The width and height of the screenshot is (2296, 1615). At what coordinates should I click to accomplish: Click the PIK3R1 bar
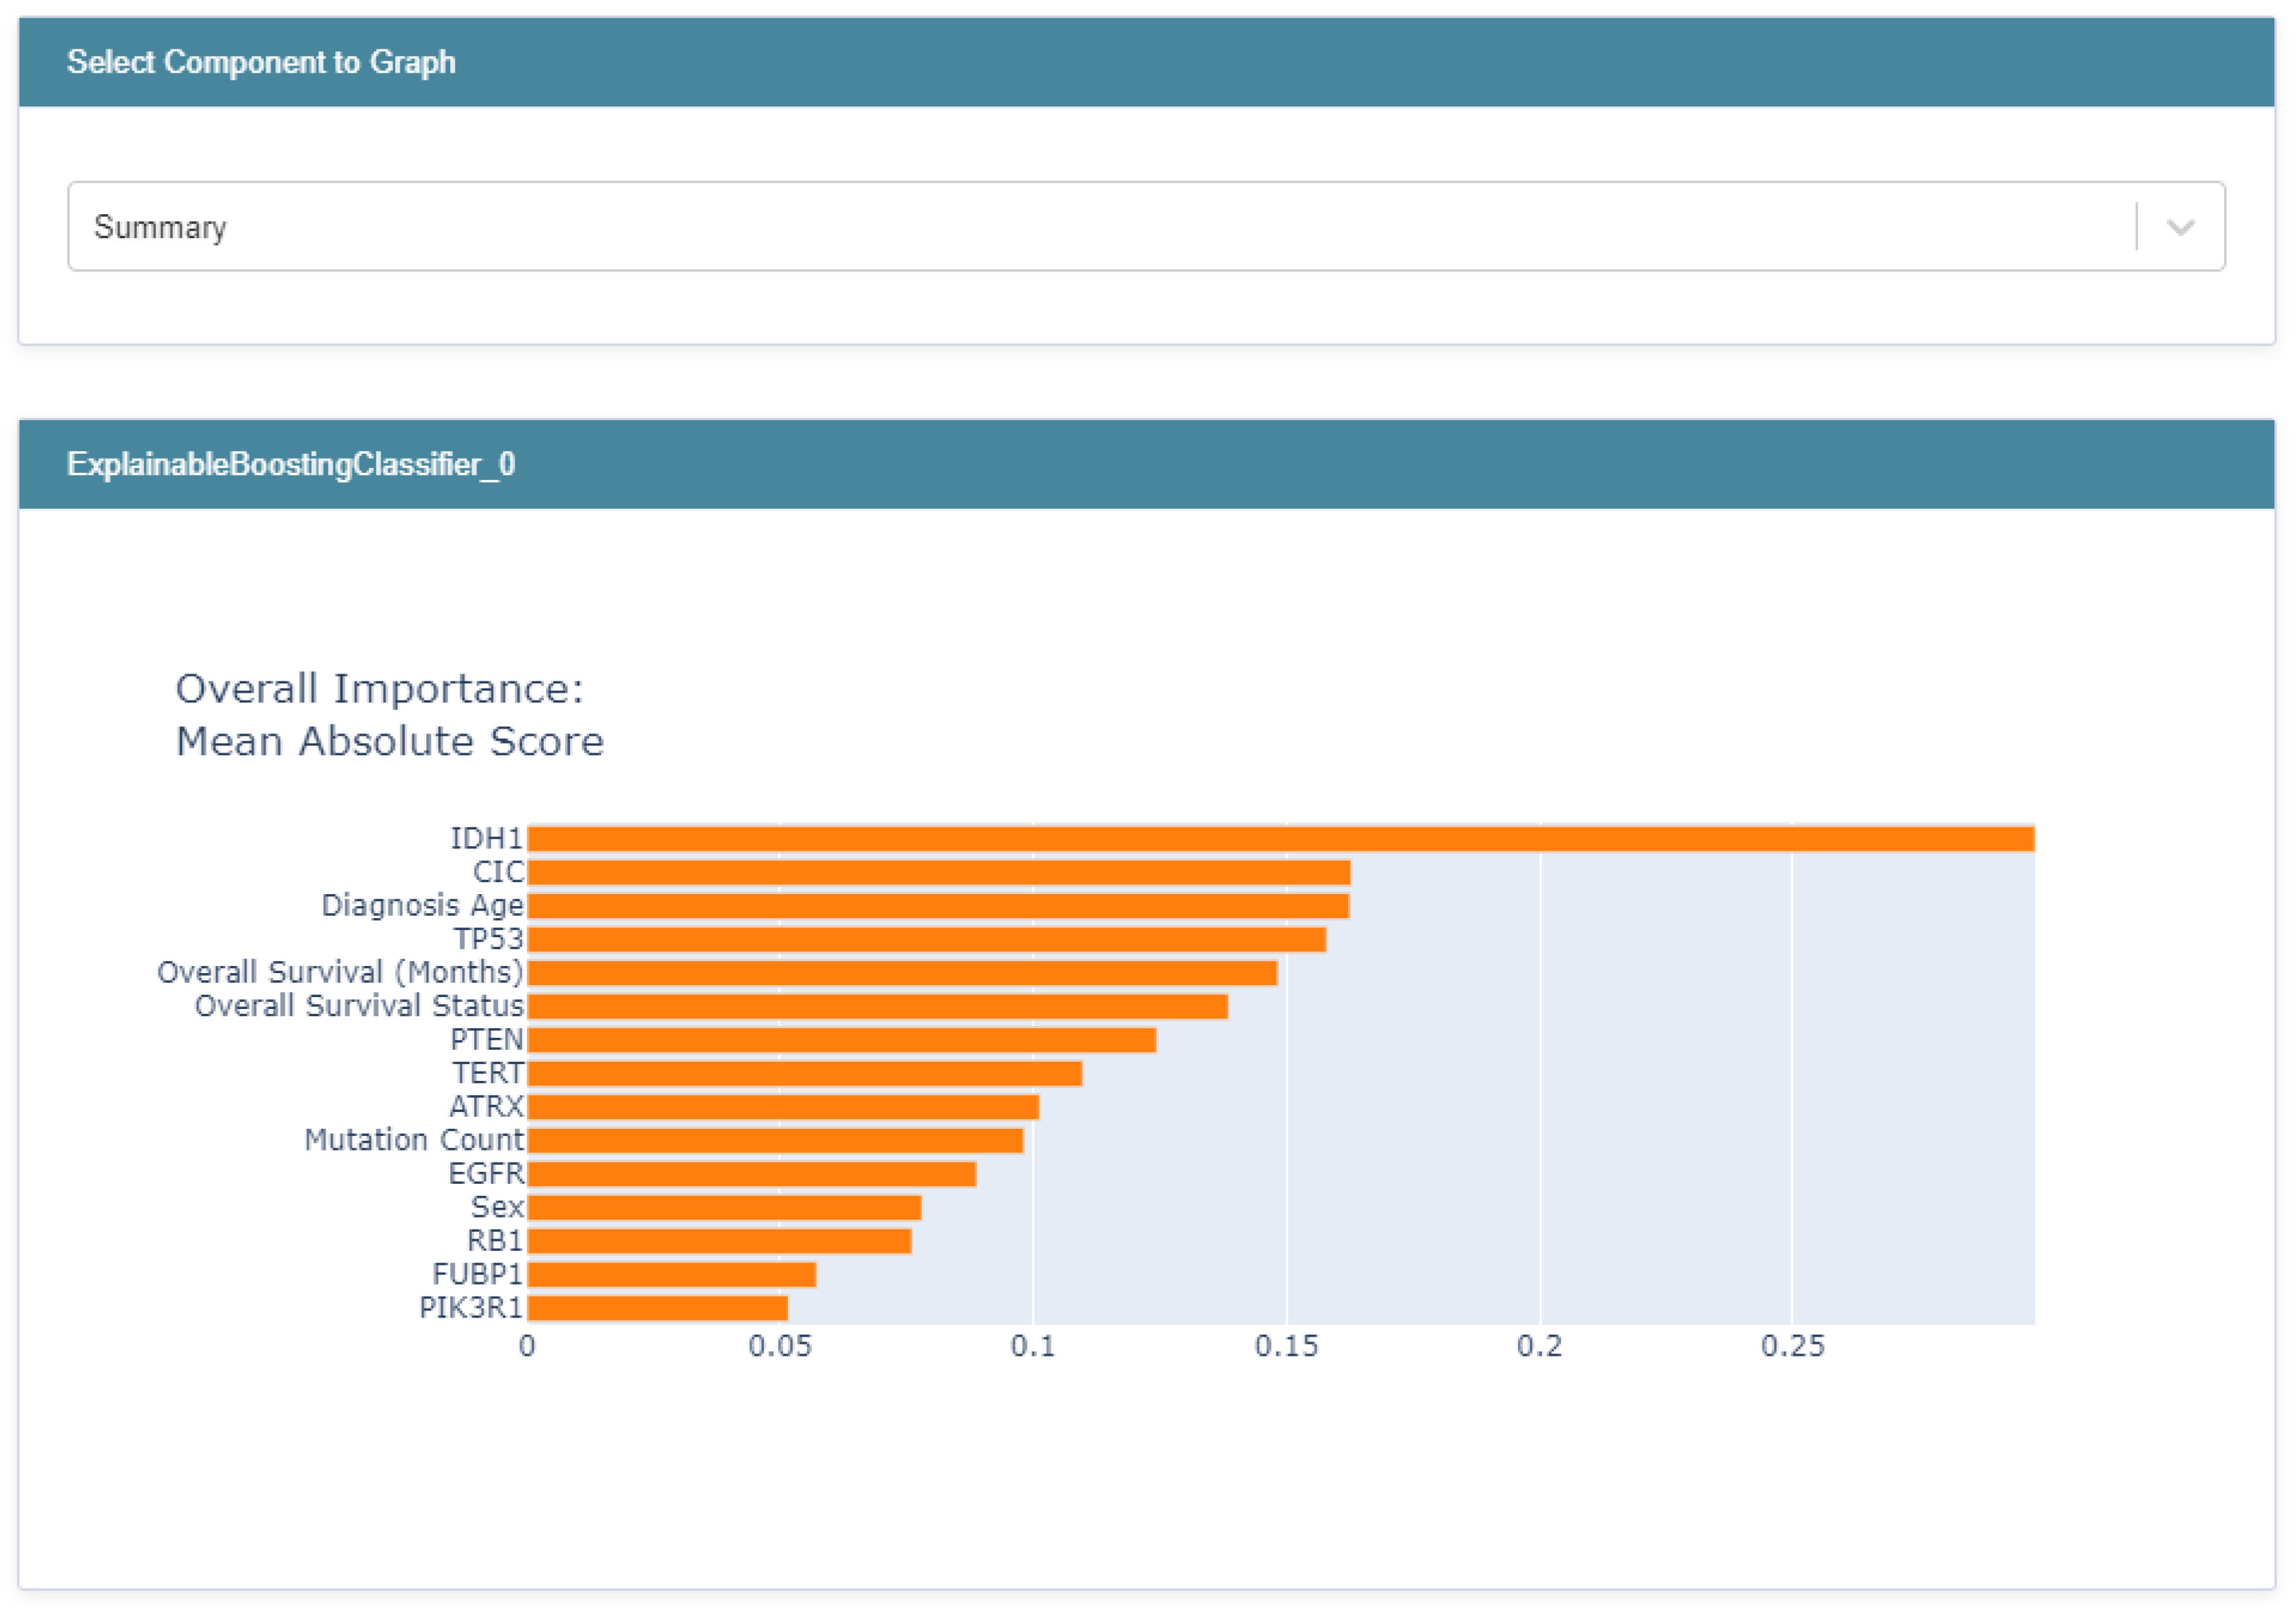click(x=657, y=1308)
